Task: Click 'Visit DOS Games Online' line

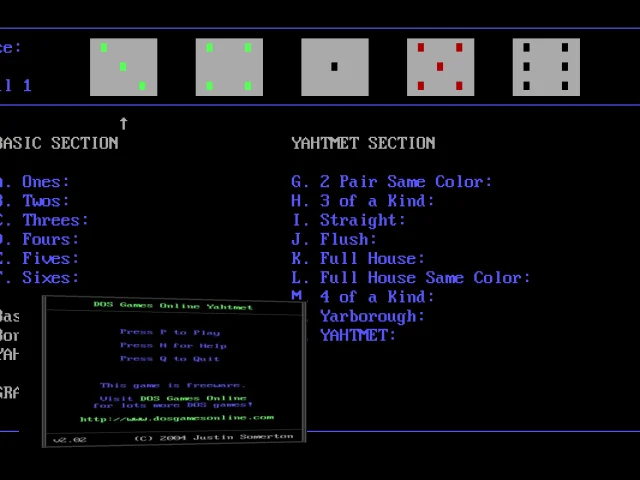Action: 173,398
